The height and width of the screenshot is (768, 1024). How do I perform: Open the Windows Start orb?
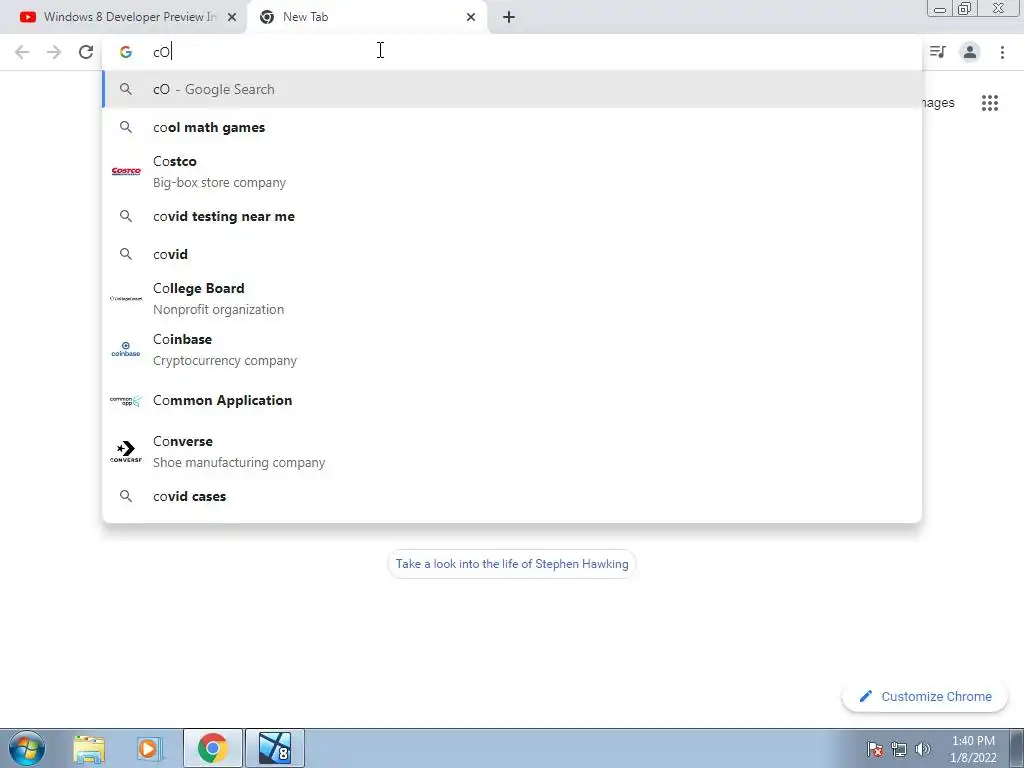tap(27, 748)
